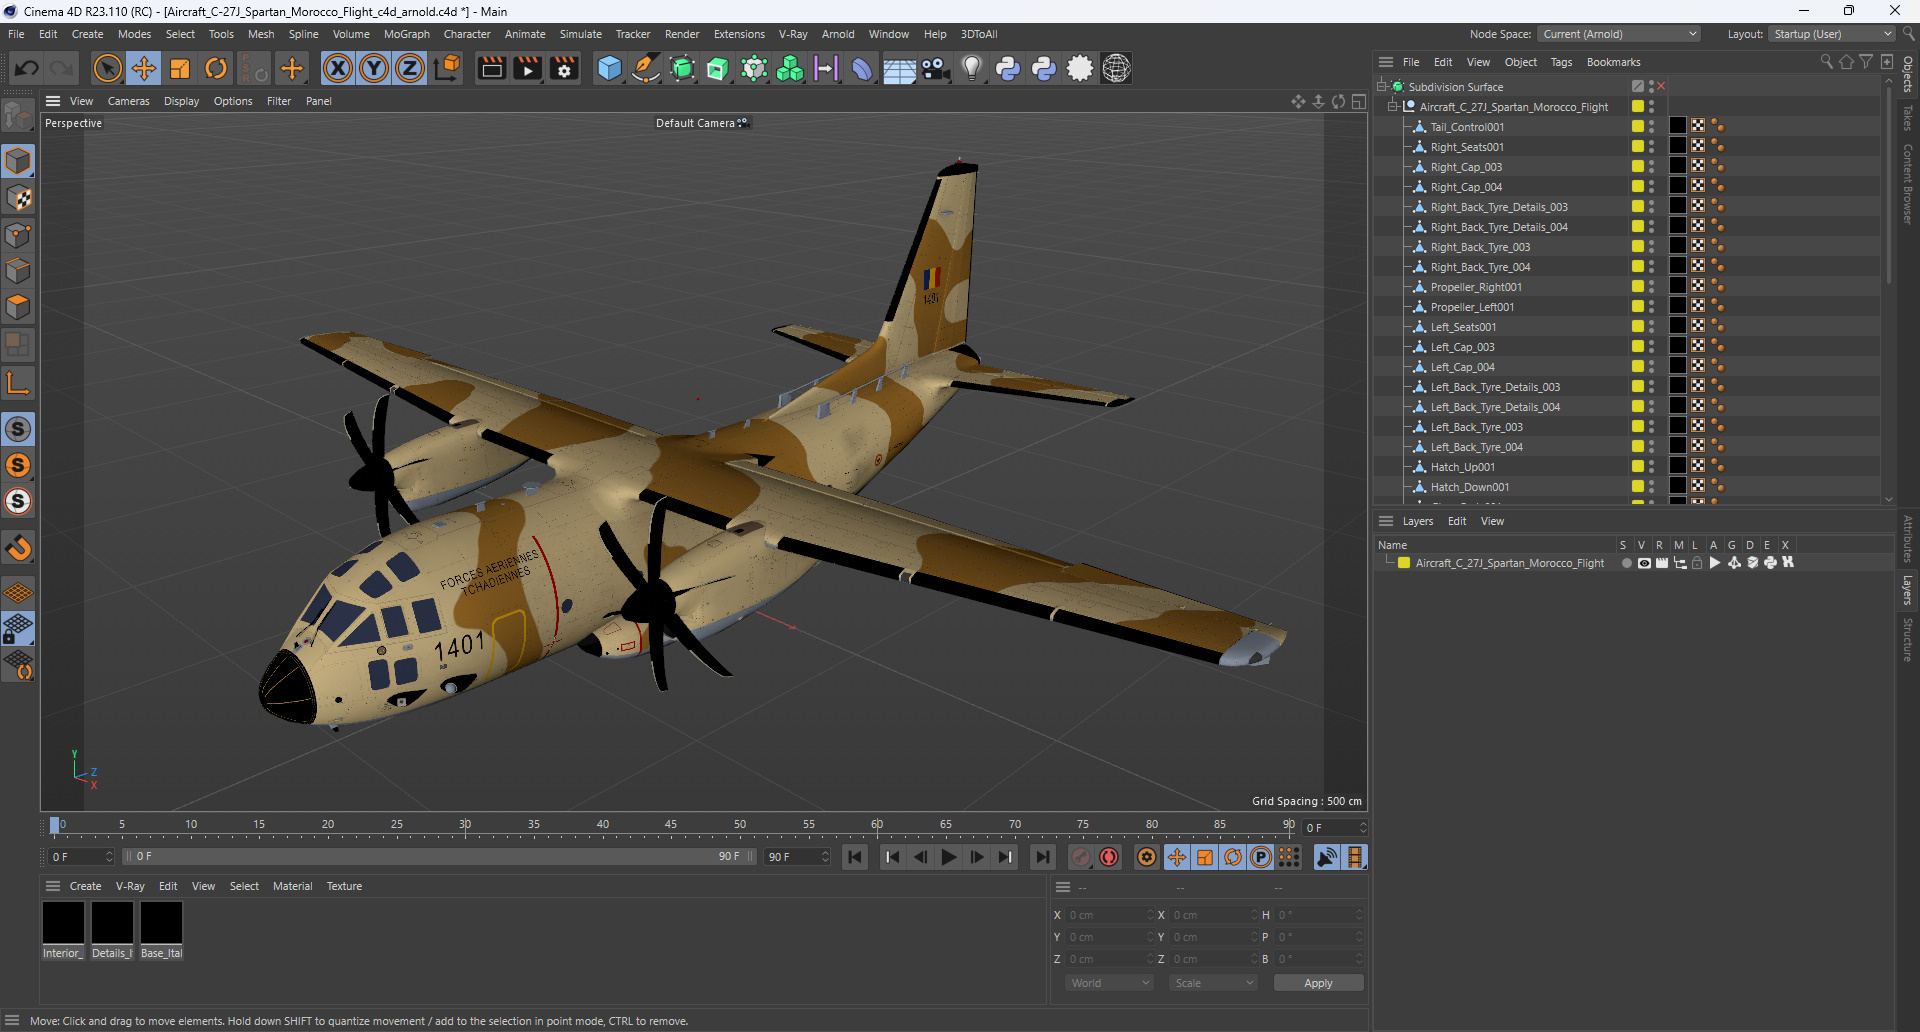Toggle layer visibility eye icon
The width and height of the screenshot is (1920, 1032).
click(x=1644, y=563)
